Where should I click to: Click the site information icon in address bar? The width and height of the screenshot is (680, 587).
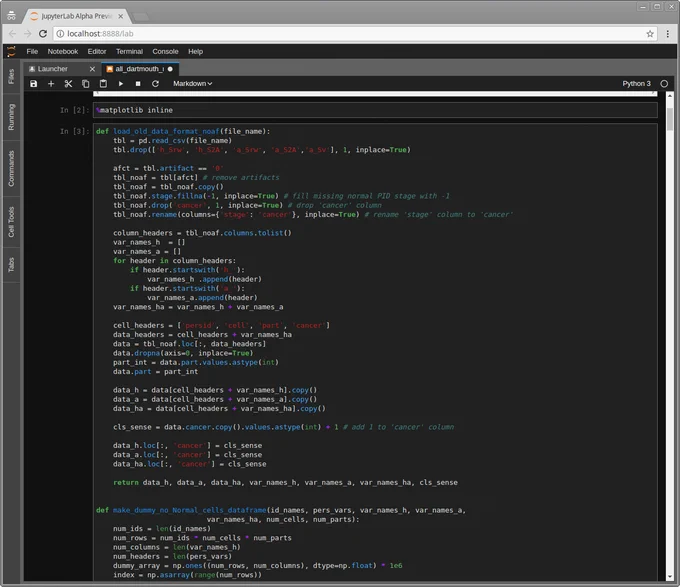point(60,33)
